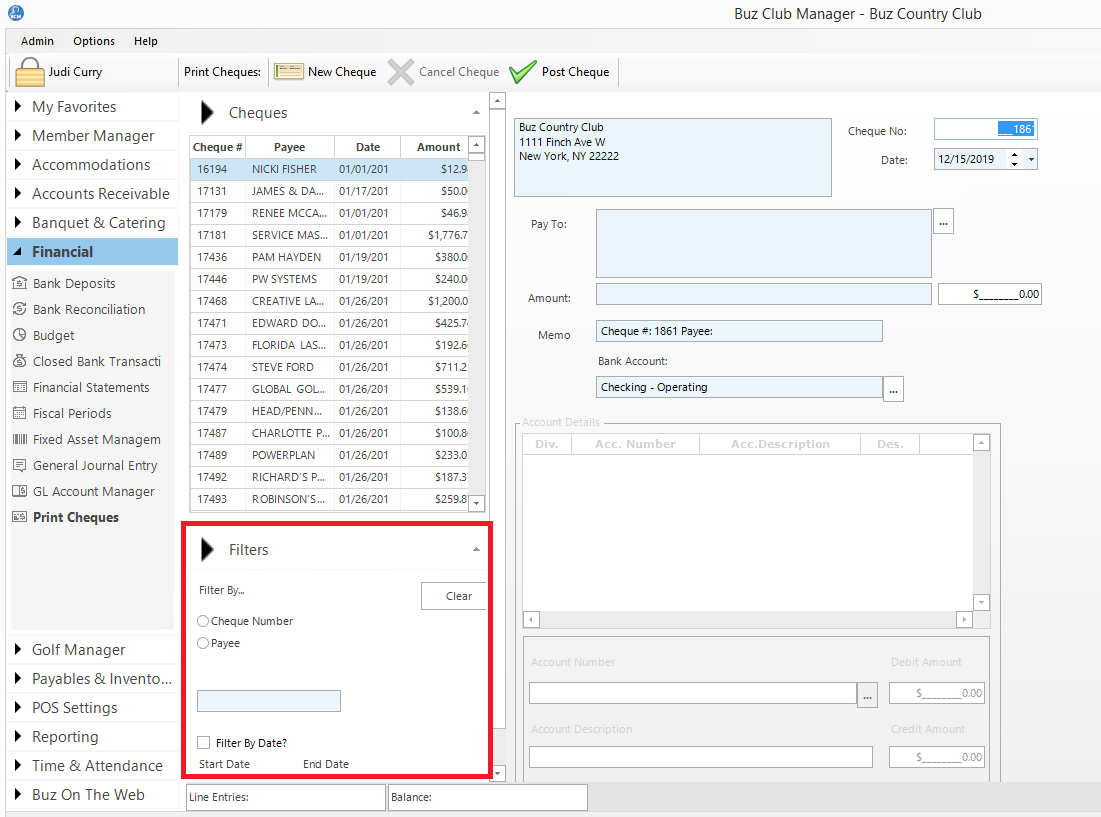Viewport: 1101px width, 817px height.
Task: Open Bank Reconciliation in the sidebar
Action: [88, 310]
